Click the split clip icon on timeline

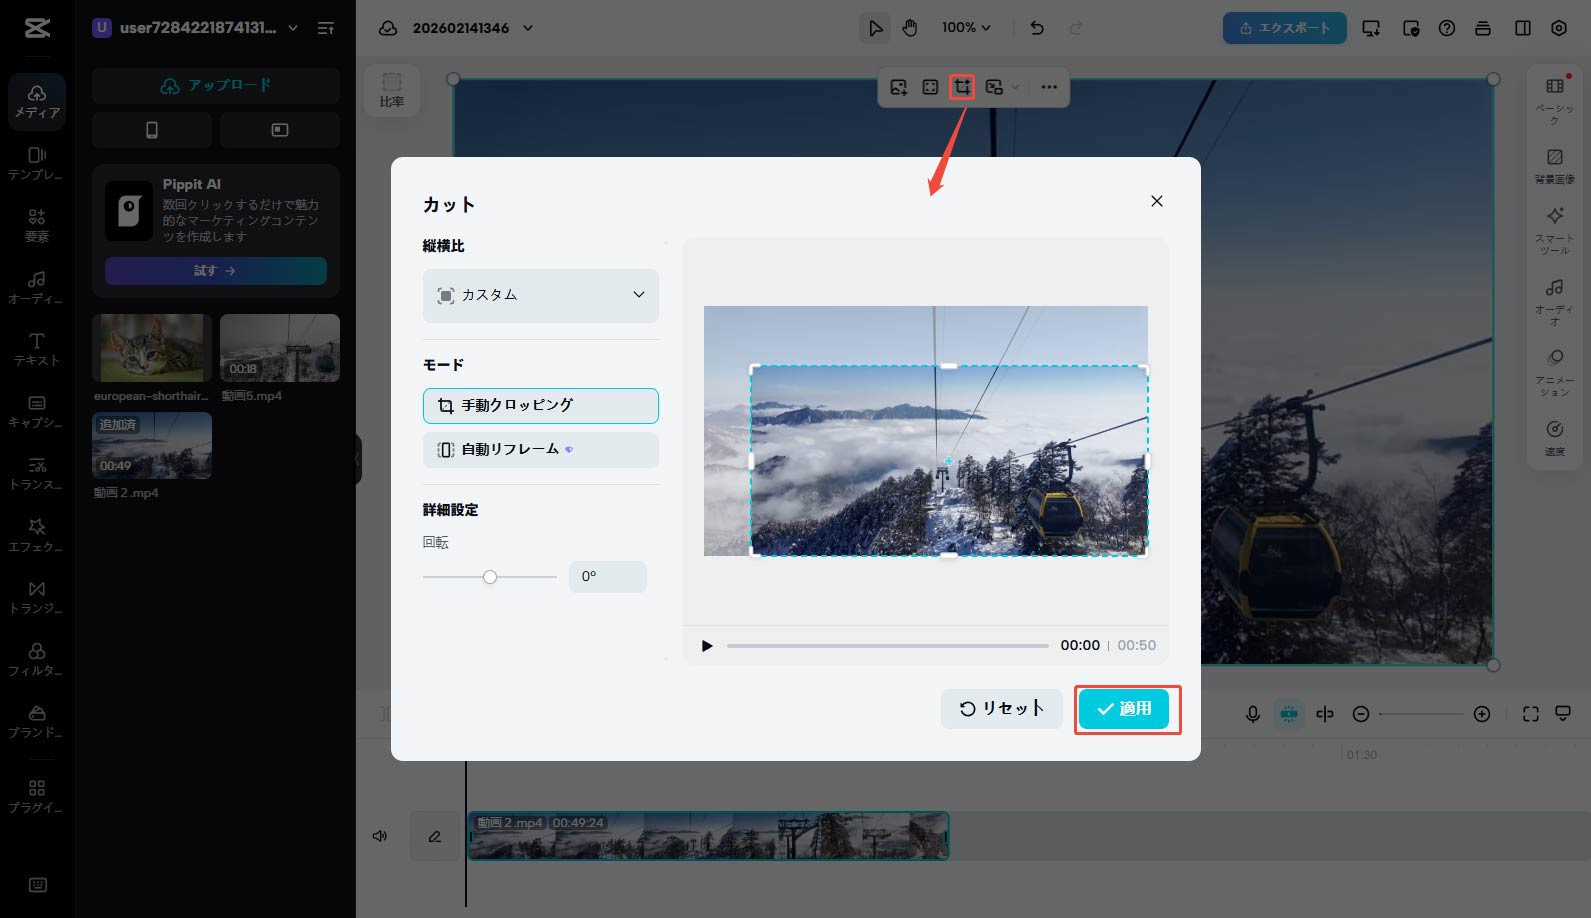click(x=1325, y=714)
